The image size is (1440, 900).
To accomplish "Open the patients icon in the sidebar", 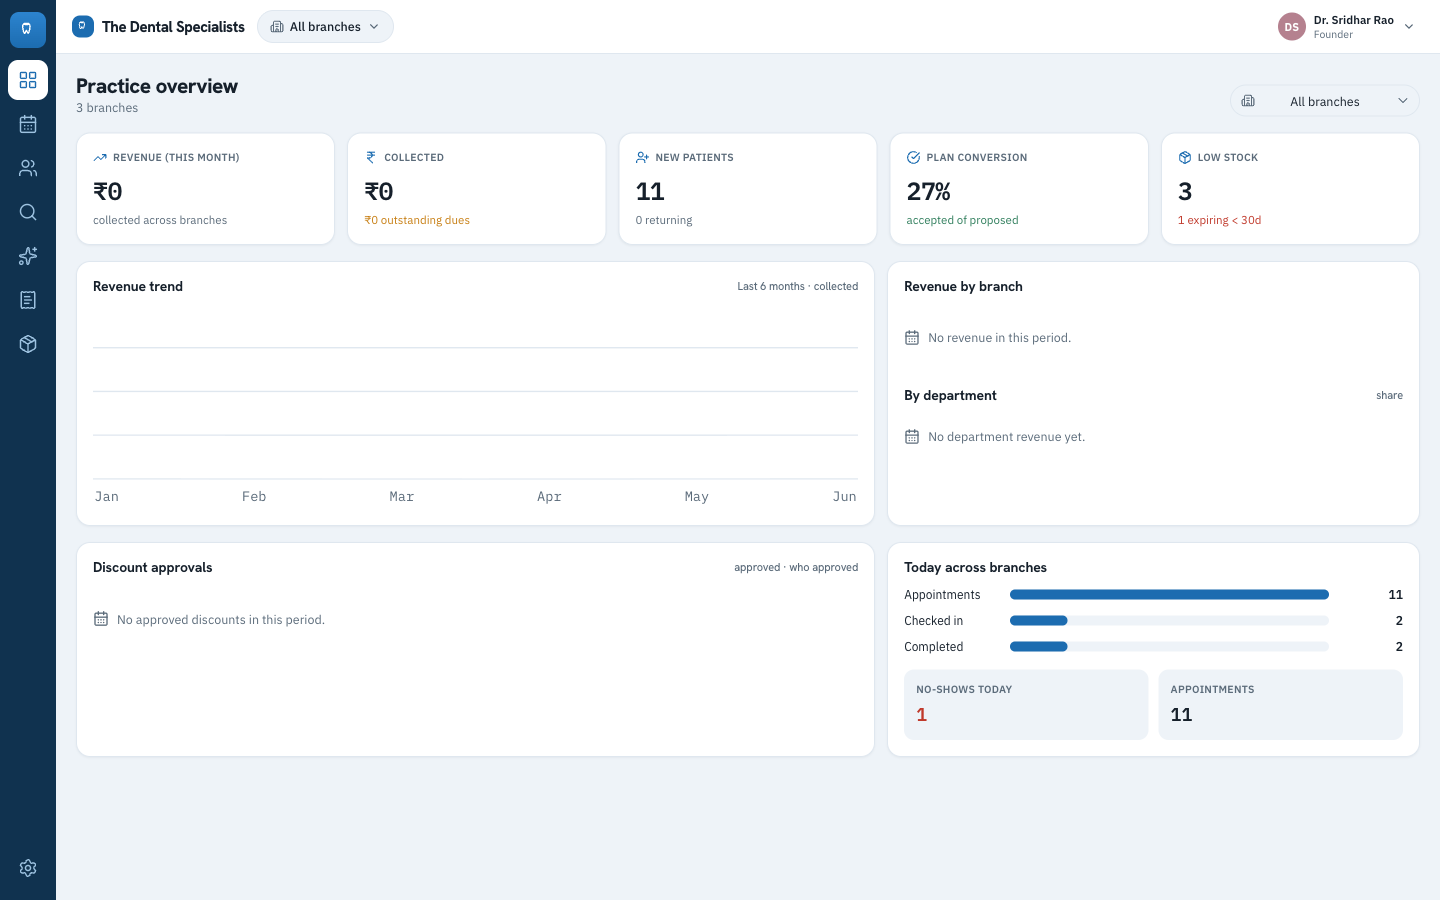I will [x=28, y=168].
